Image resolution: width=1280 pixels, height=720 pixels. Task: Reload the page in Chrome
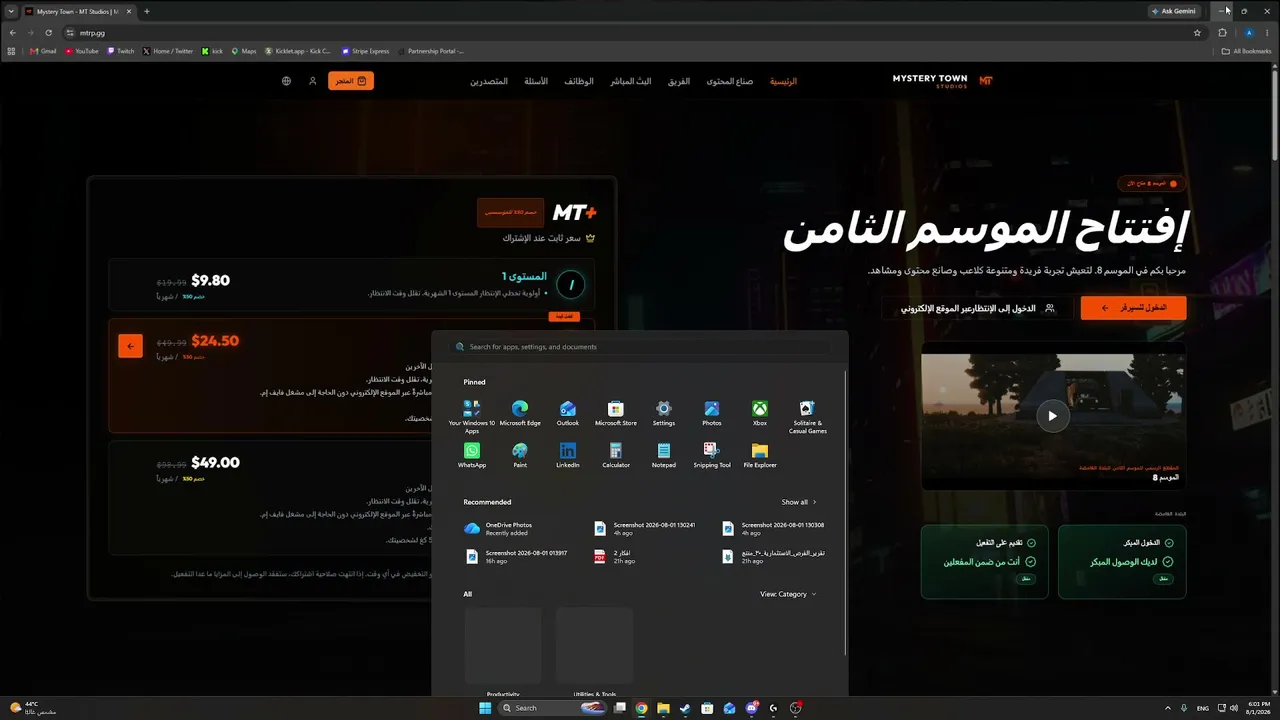click(48, 33)
